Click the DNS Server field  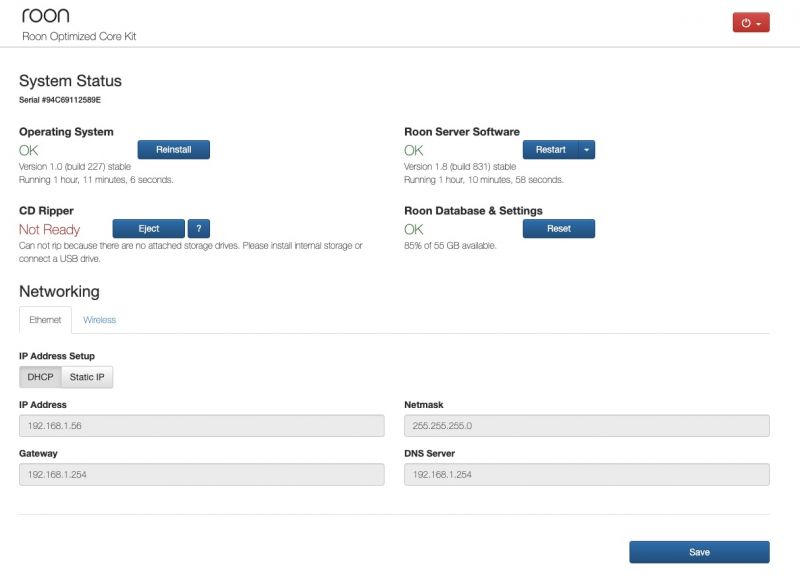[x=587, y=474]
